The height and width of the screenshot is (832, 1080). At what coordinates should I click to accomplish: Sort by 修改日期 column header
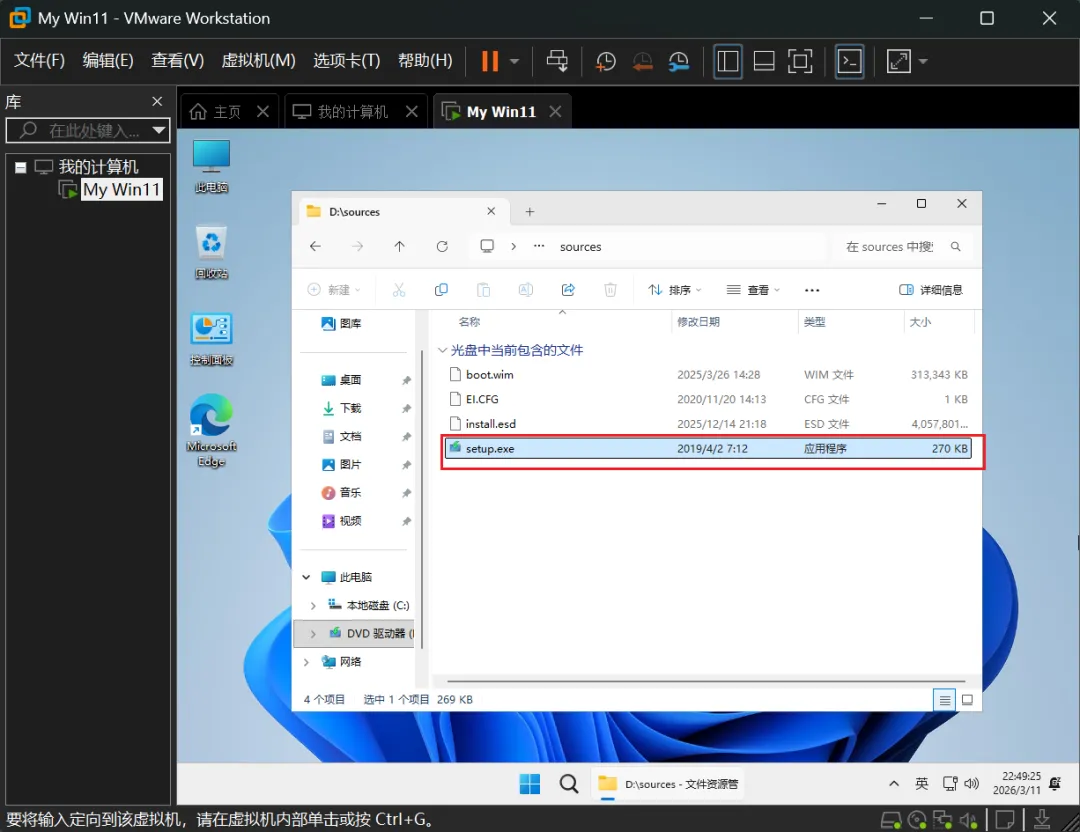click(x=698, y=322)
